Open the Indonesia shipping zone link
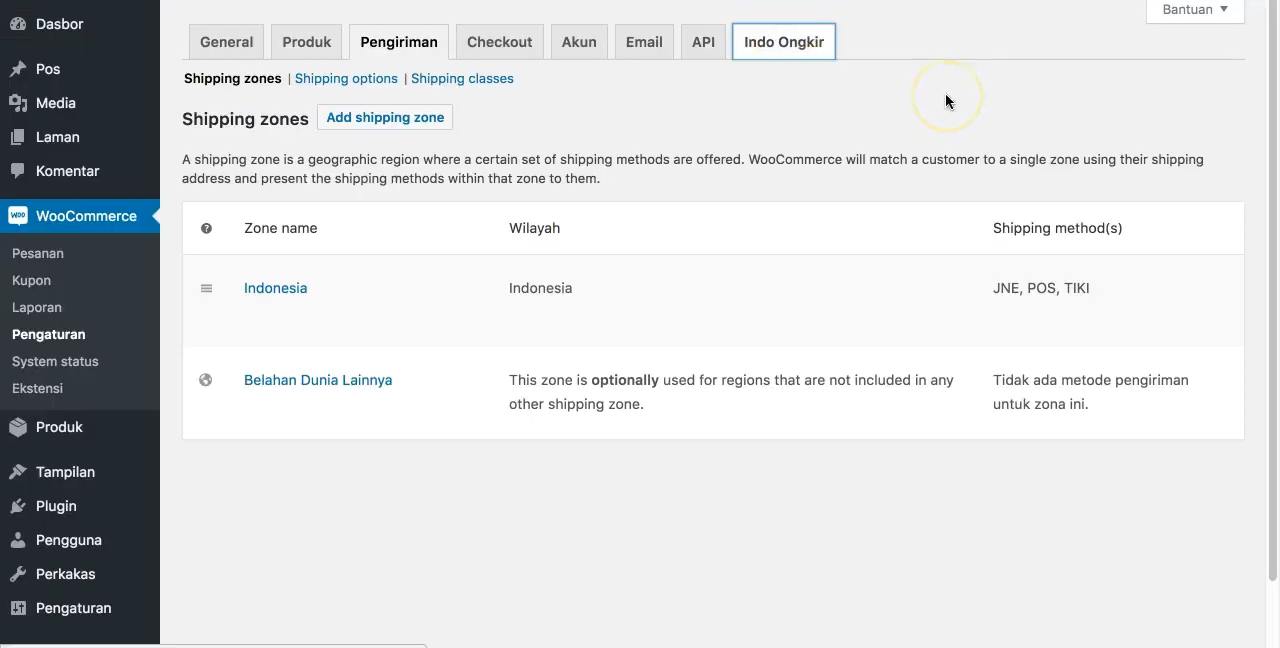1280x648 pixels. click(x=275, y=288)
